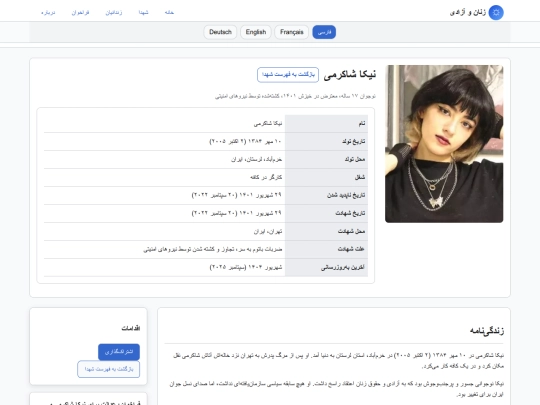
Task: Switch language to Deutsch
Action: [220, 32]
